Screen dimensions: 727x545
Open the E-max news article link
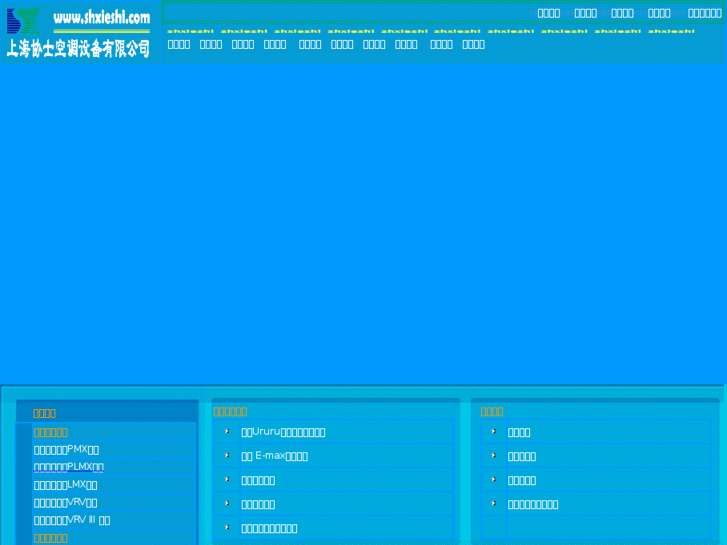tap(274, 456)
